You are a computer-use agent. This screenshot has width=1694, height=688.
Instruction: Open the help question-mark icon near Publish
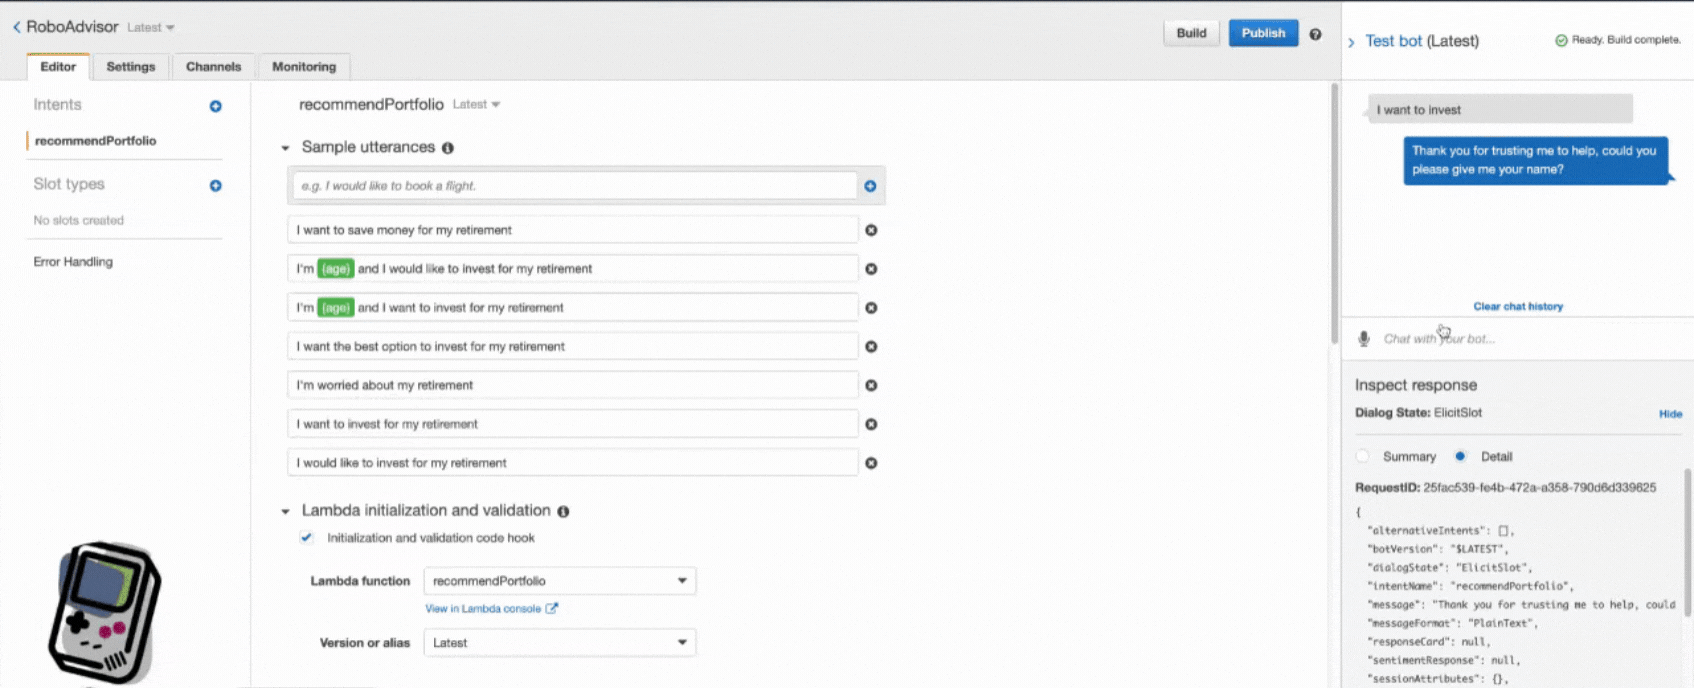[x=1315, y=34]
